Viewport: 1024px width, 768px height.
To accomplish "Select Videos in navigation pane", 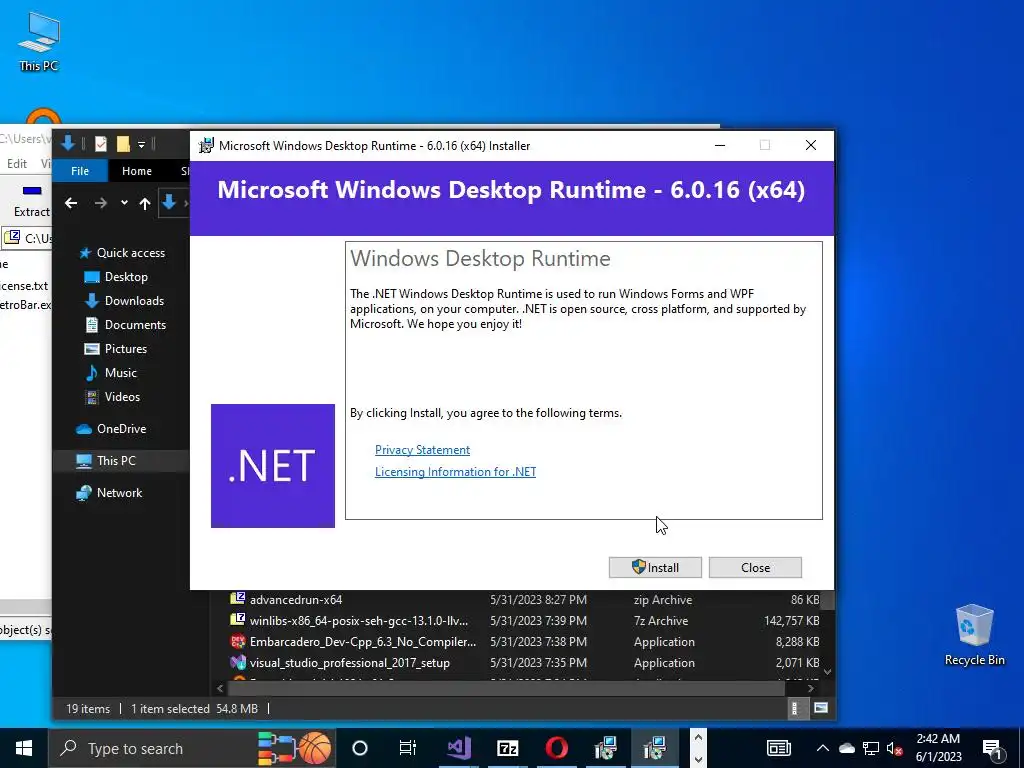I will [122, 397].
